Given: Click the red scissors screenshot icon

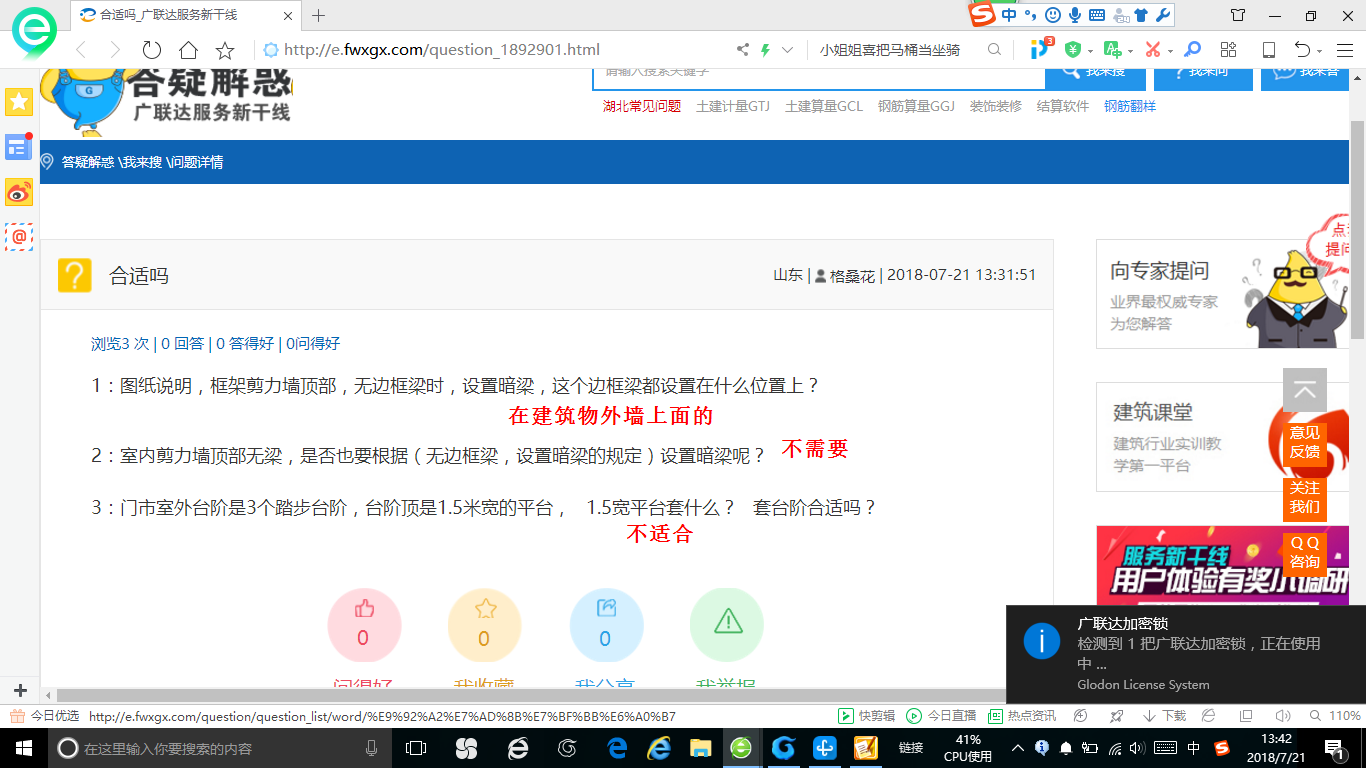Looking at the screenshot, I should (x=1153, y=50).
